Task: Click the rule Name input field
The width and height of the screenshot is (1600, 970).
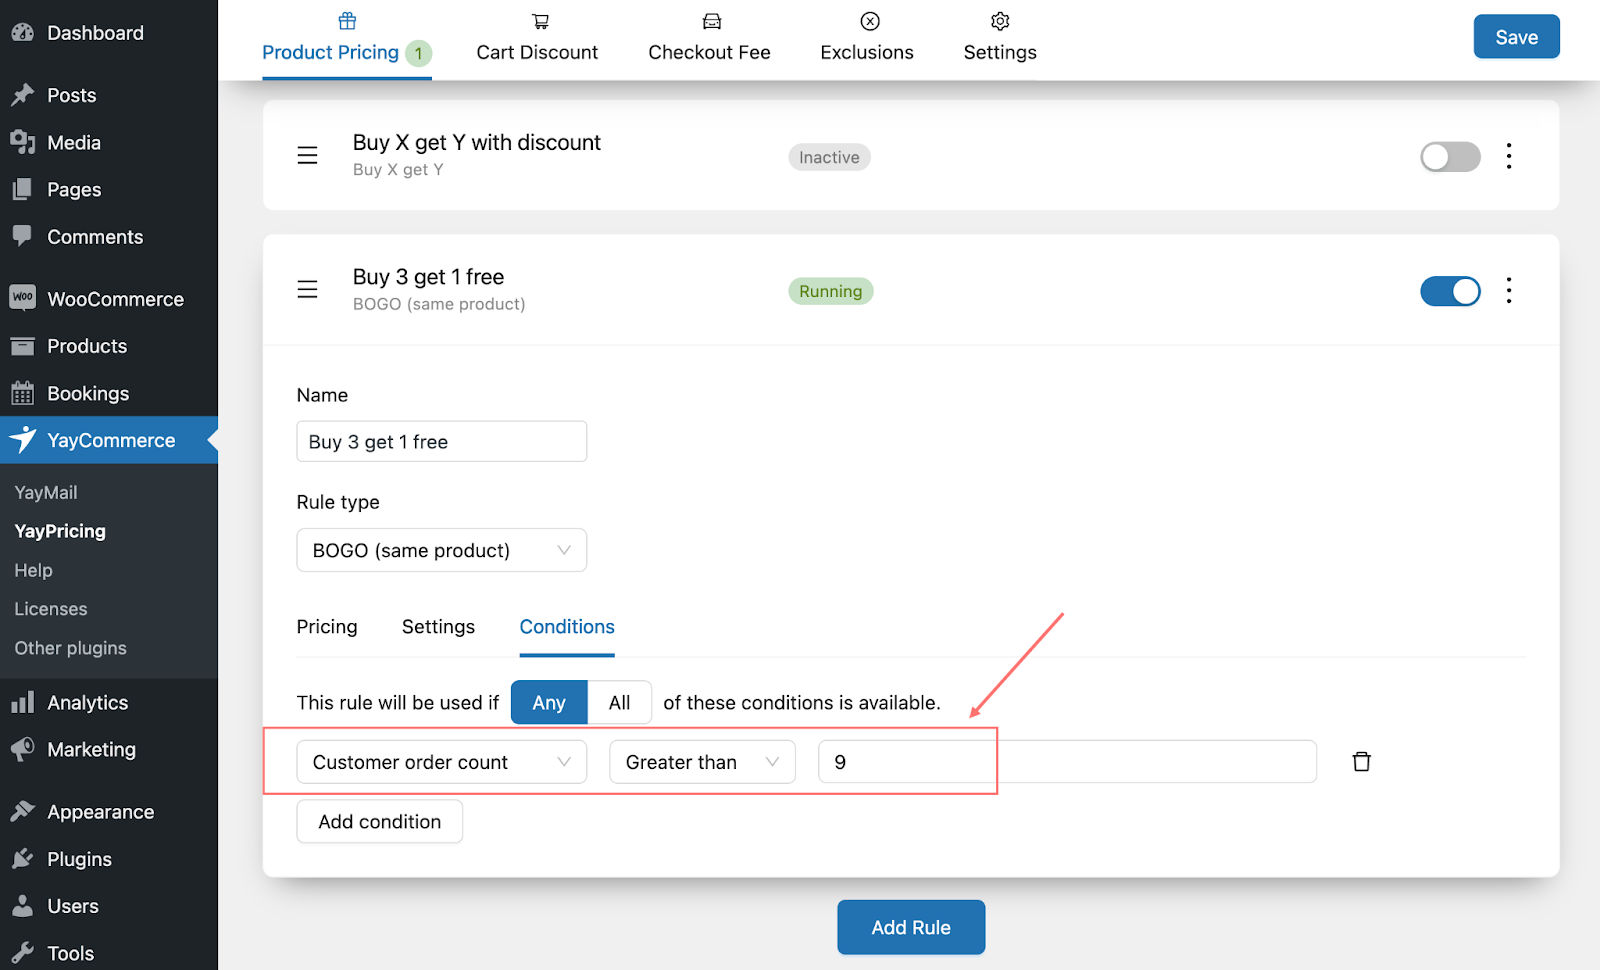Action: (x=441, y=441)
